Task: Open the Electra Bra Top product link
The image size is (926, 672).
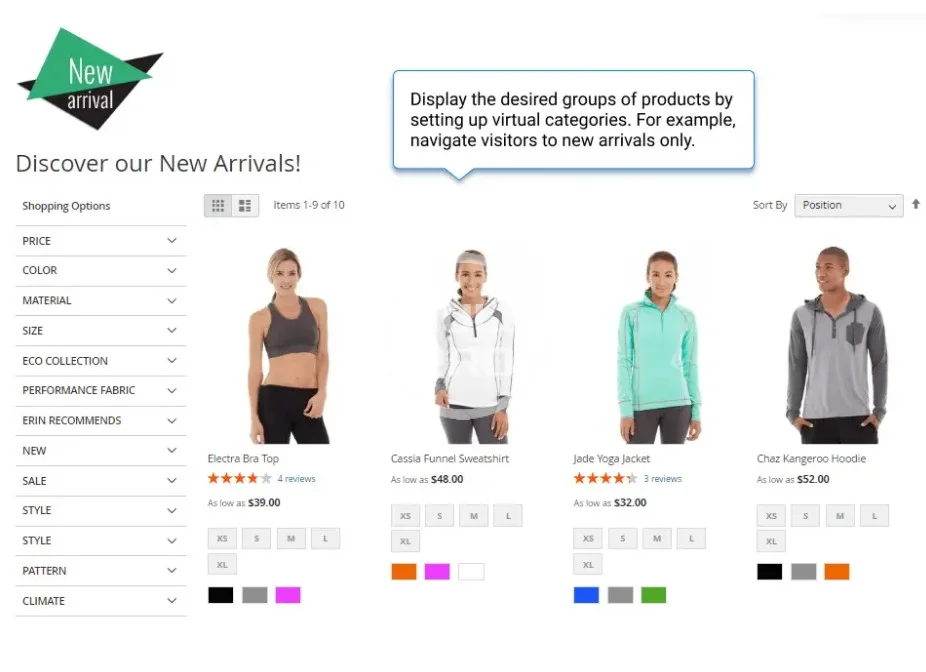Action: (243, 459)
